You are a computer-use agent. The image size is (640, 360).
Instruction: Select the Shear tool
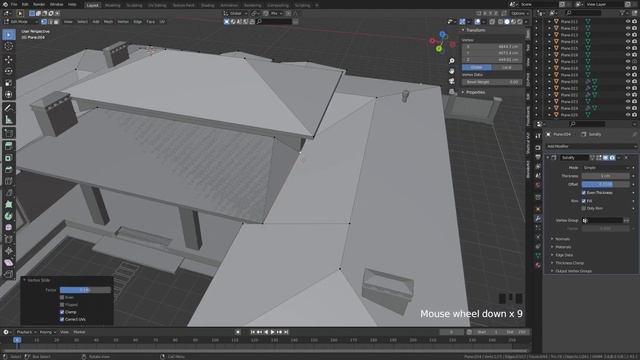click(x=9, y=263)
